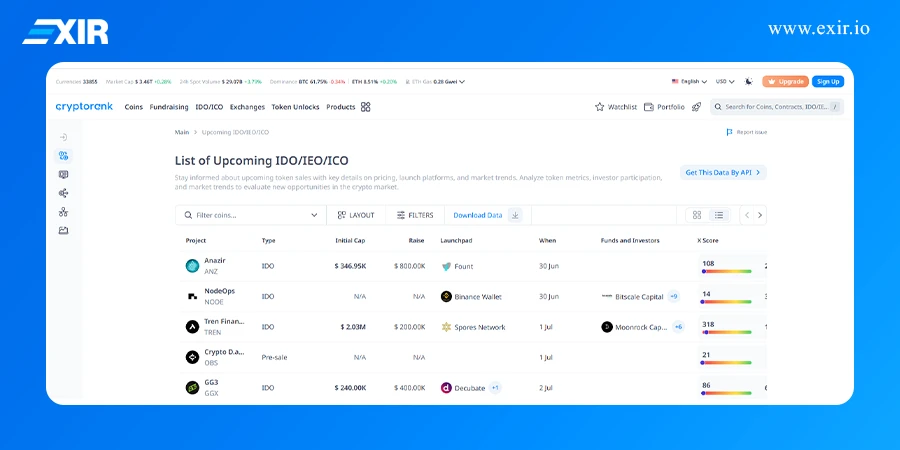Click the K Score bar for Anazir

[x=727, y=270]
